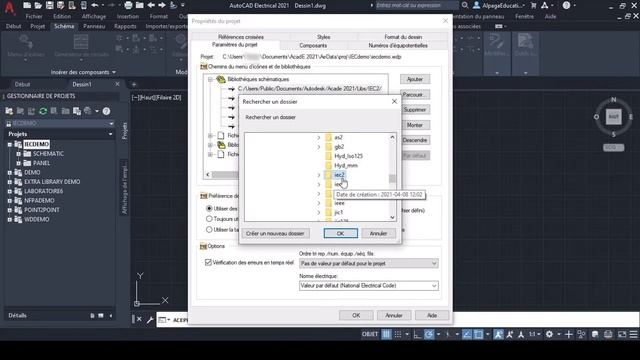Click Créer un nouveau dossier button
The width and height of the screenshot is (640, 360).
pyautogui.click(x=275, y=233)
